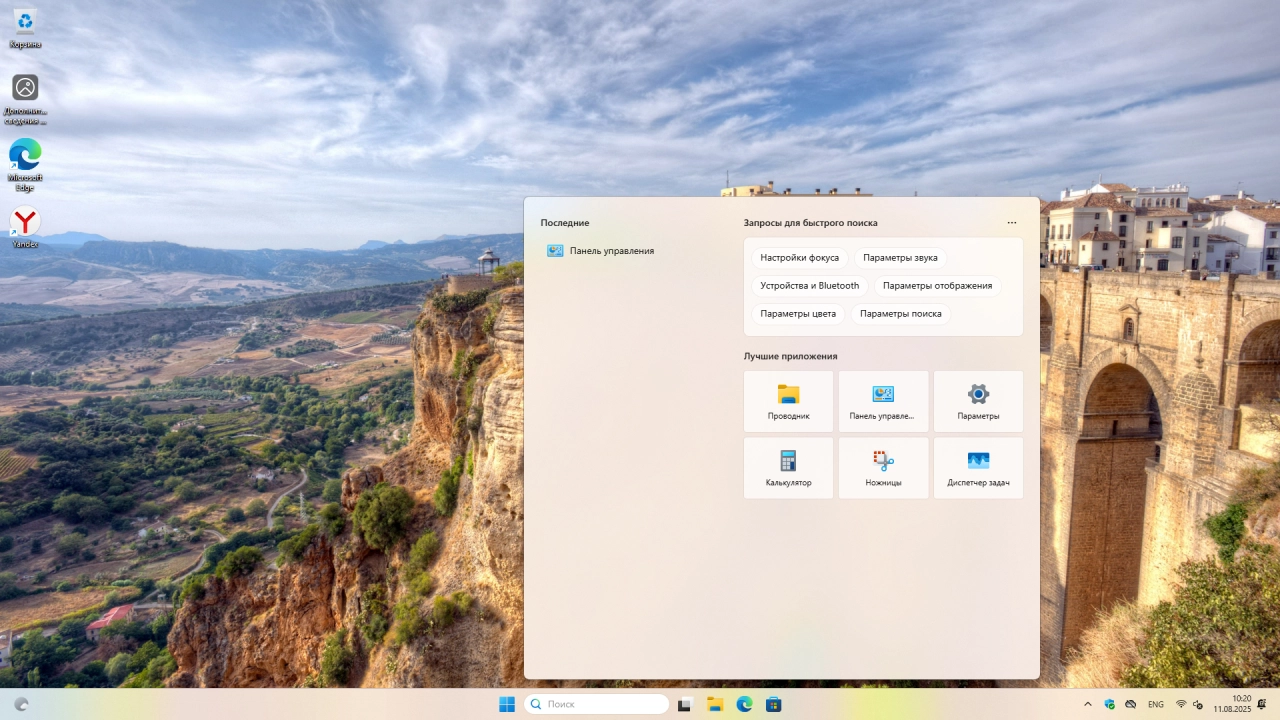
Task: Open Windows Security tray icon
Action: click(x=1110, y=704)
